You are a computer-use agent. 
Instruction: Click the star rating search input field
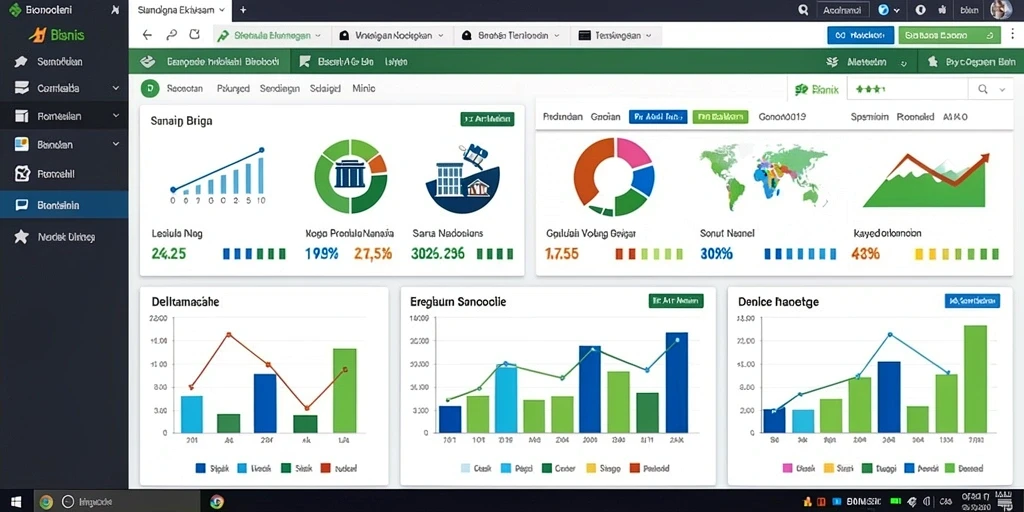pos(906,89)
